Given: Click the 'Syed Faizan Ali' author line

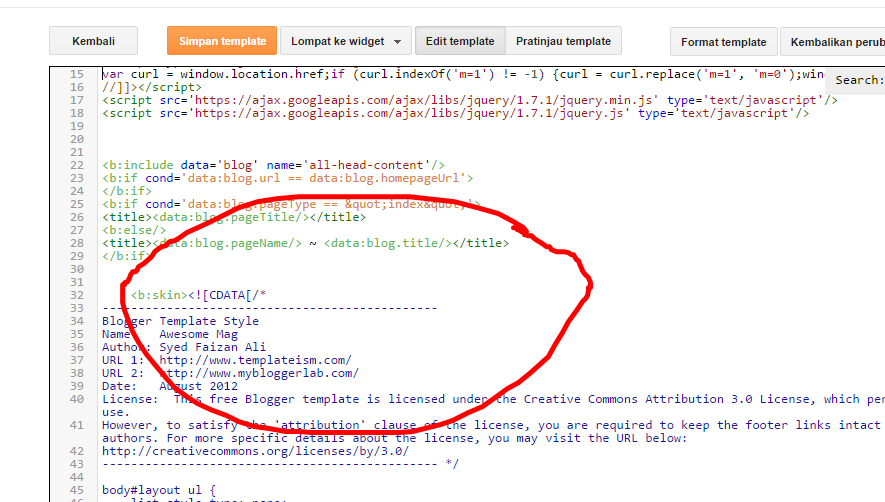Looking at the screenshot, I should tap(184, 347).
